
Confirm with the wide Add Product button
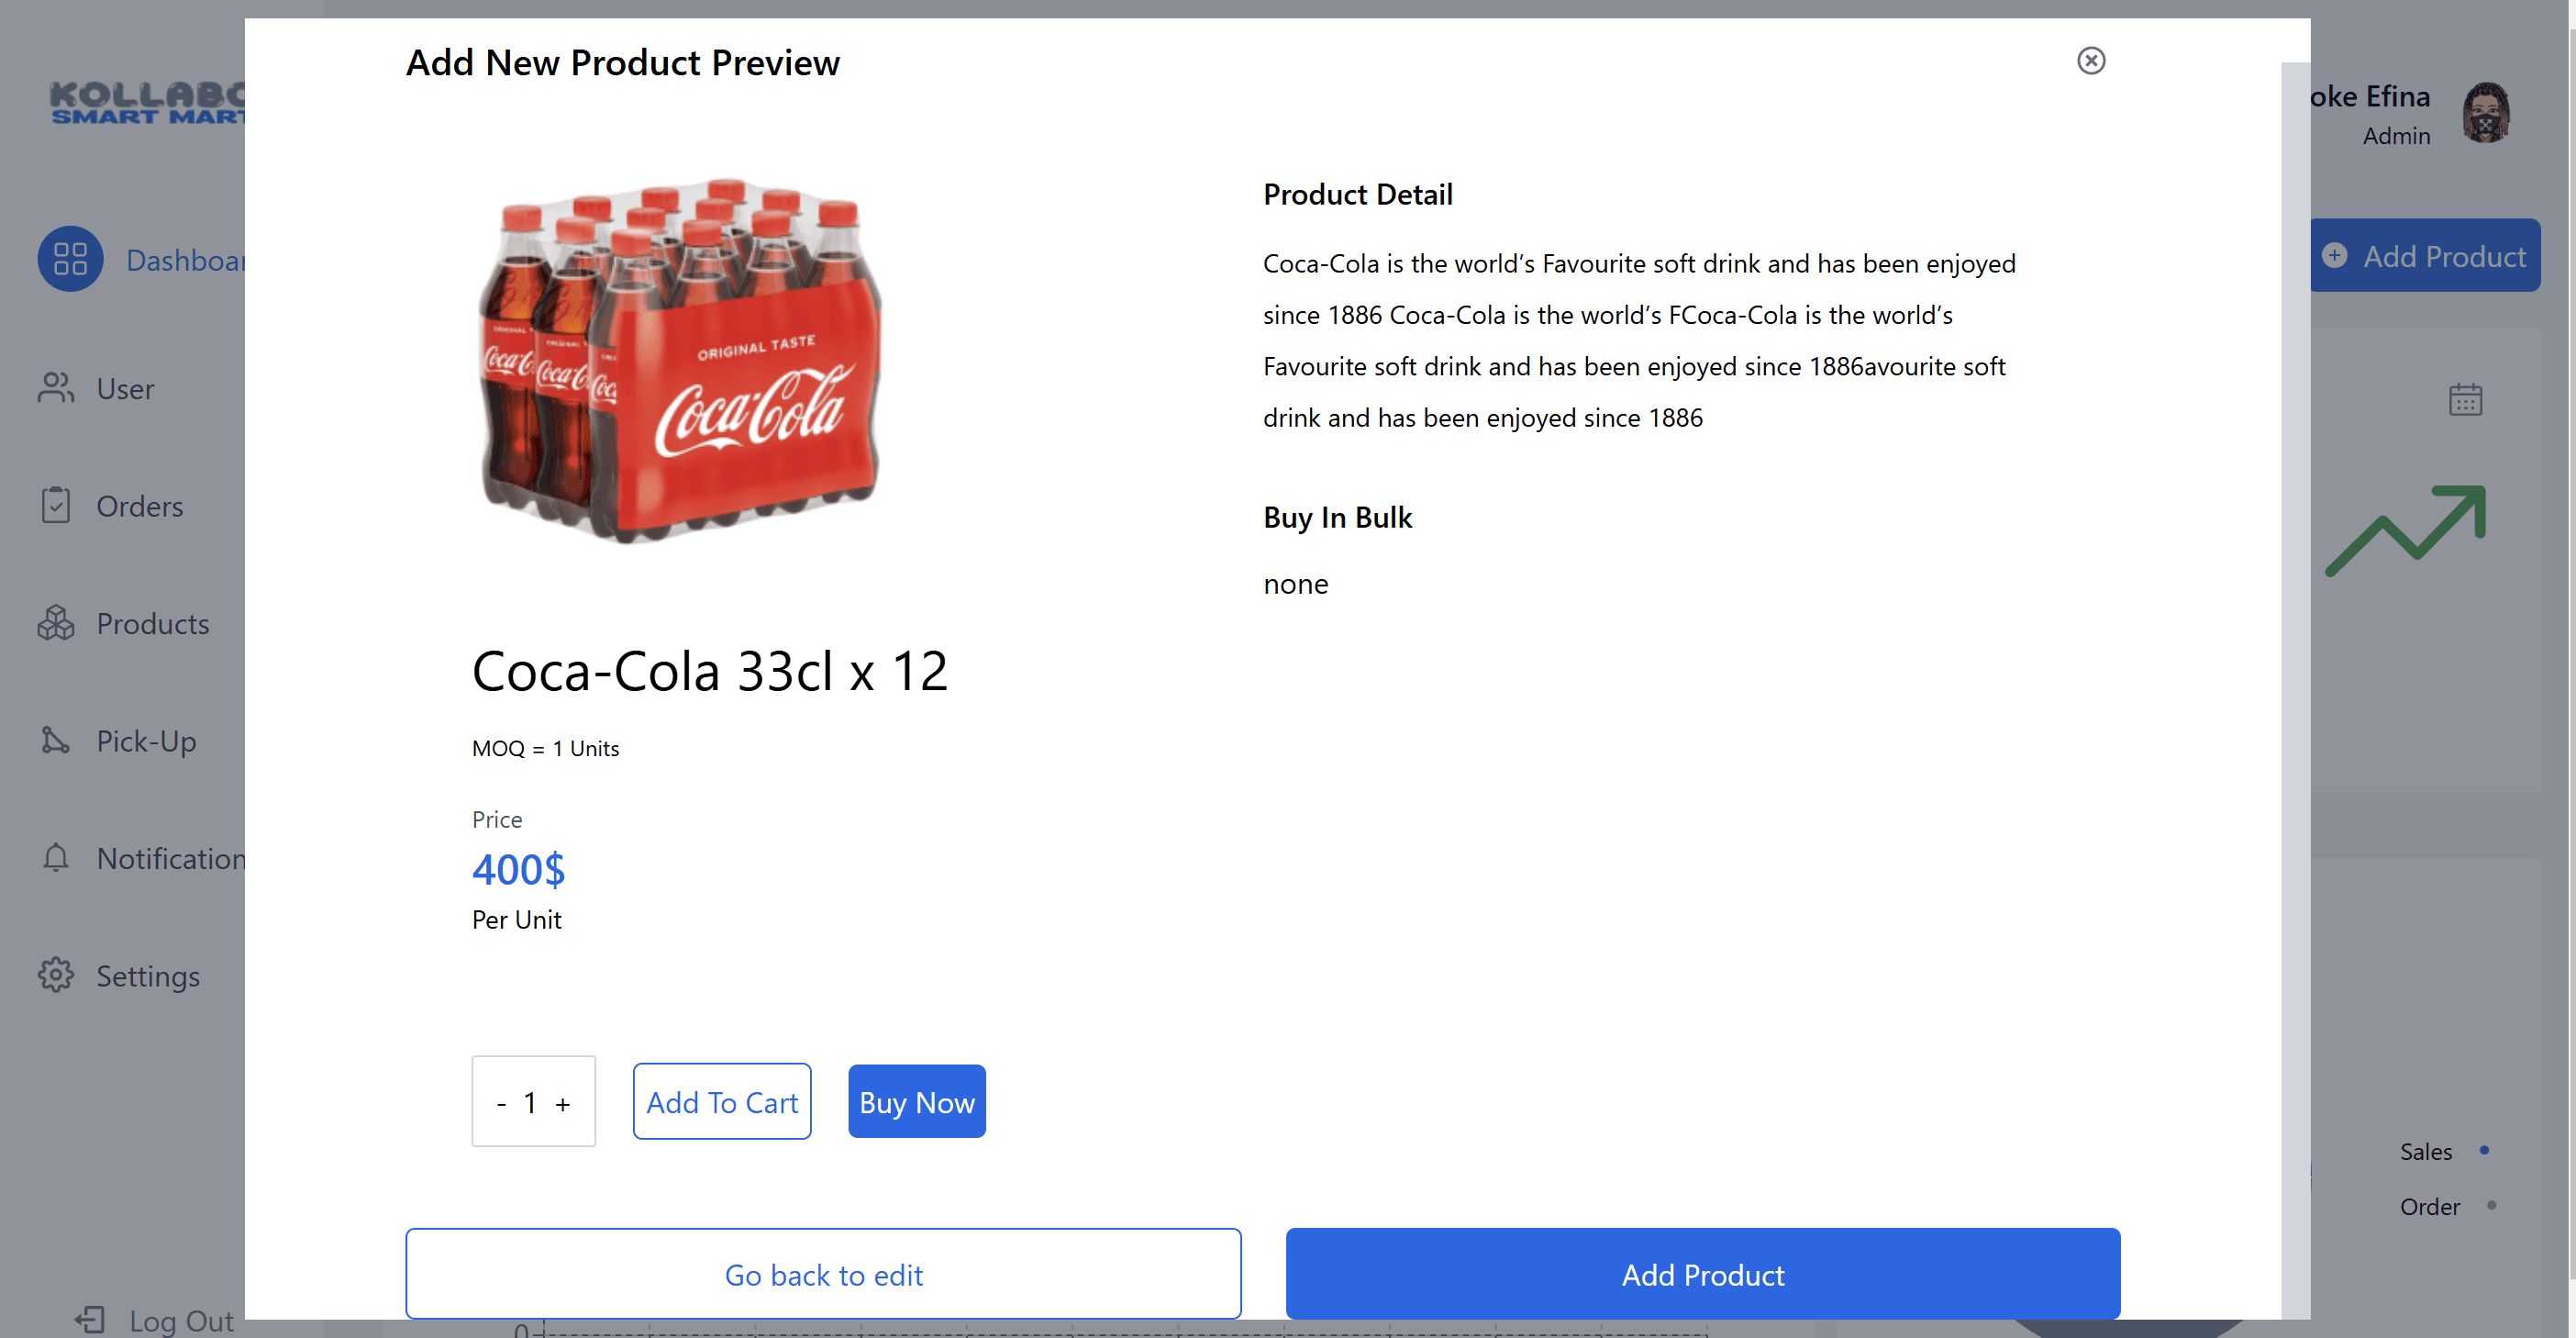pyautogui.click(x=1703, y=1274)
